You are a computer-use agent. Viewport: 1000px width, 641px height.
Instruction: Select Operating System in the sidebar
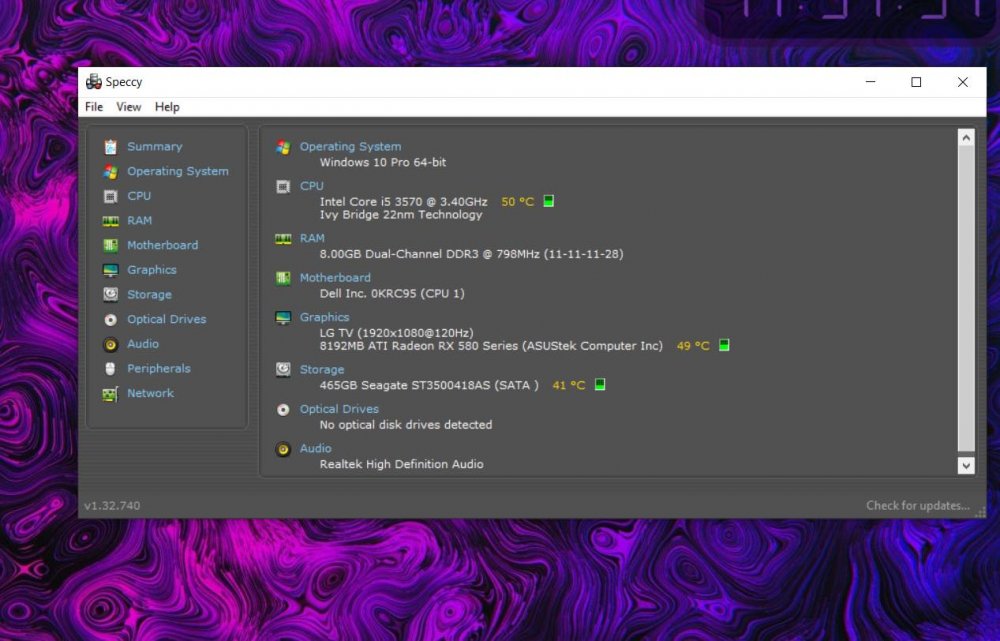(x=177, y=172)
